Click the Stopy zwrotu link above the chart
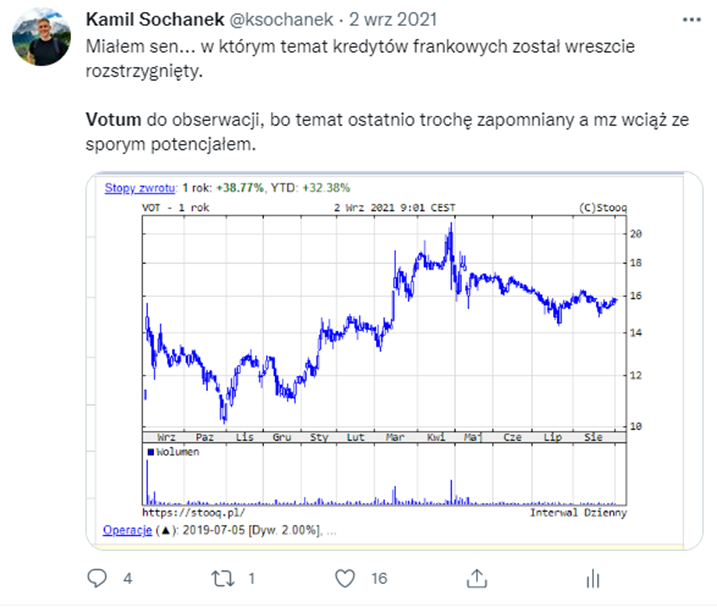Viewport: 717px width, 607px height. tap(140, 187)
